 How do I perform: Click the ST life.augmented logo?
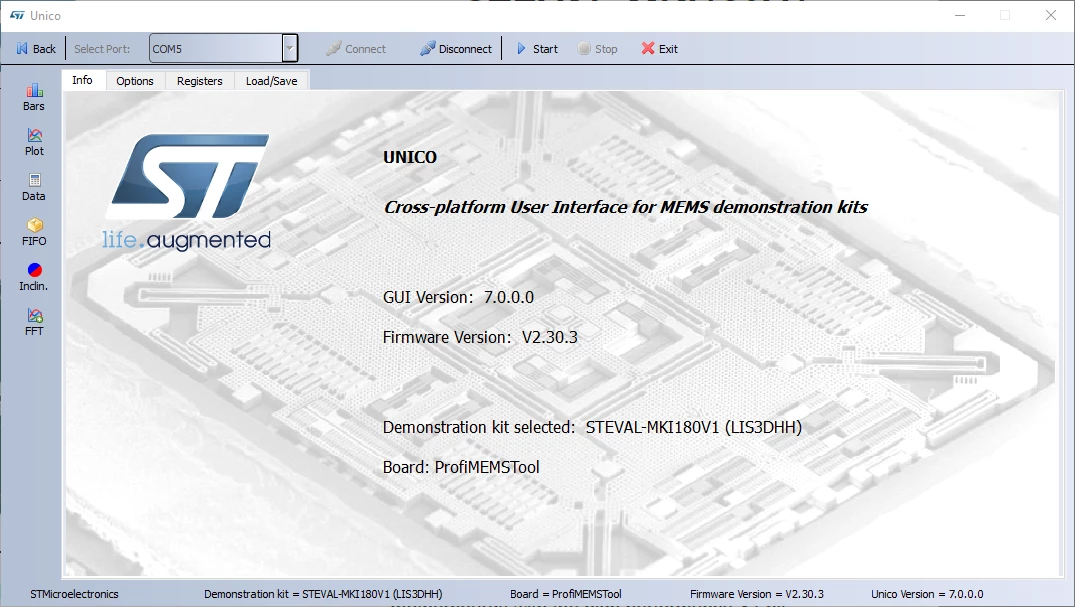tap(187, 193)
